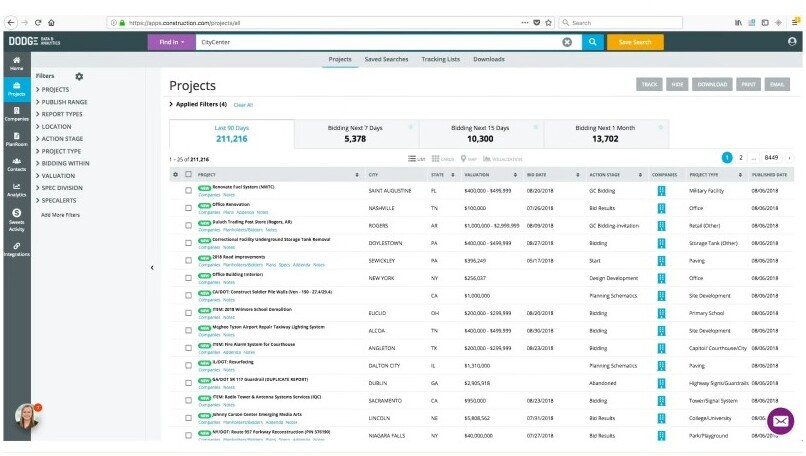Open the Companies sidebar icon
Viewport: 806px width, 456px height.
pos(16,114)
